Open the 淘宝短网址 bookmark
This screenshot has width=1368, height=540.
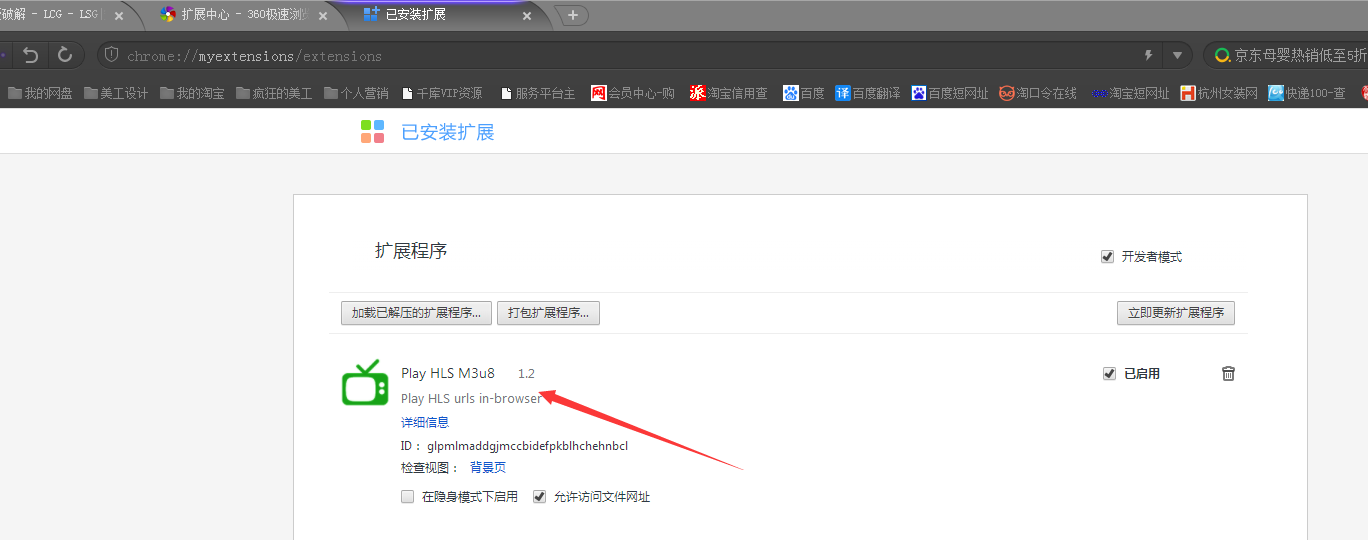pos(1130,93)
